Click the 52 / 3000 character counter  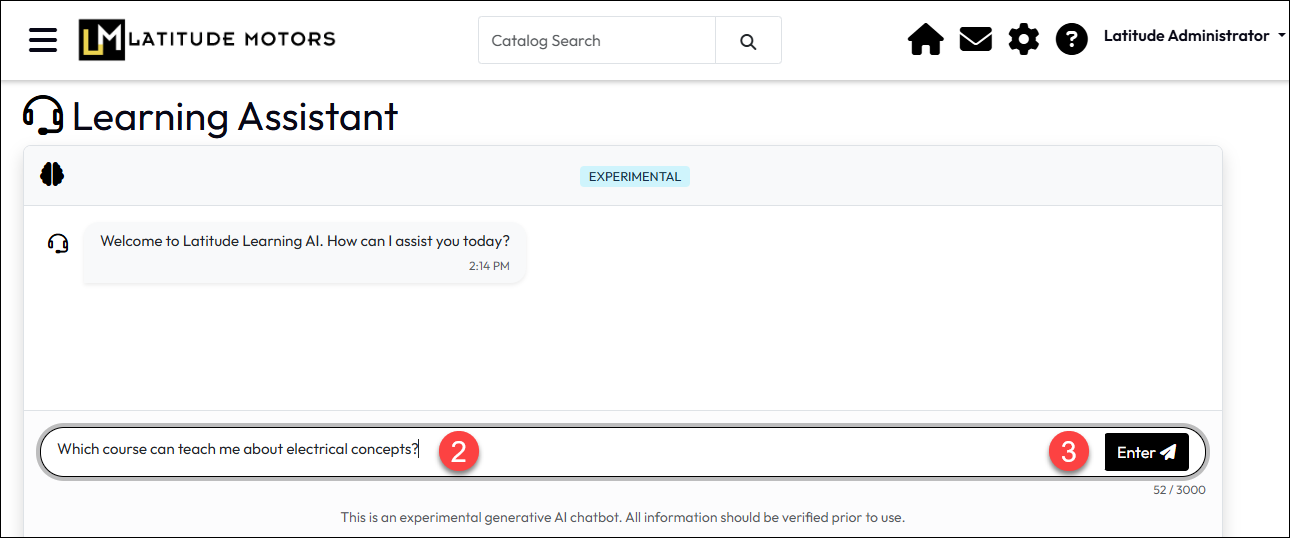1179,490
